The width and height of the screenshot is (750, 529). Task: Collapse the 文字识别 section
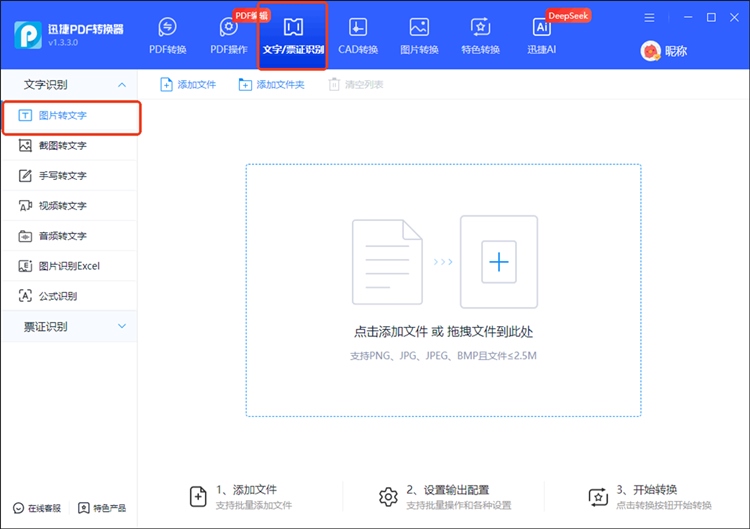coord(122,85)
